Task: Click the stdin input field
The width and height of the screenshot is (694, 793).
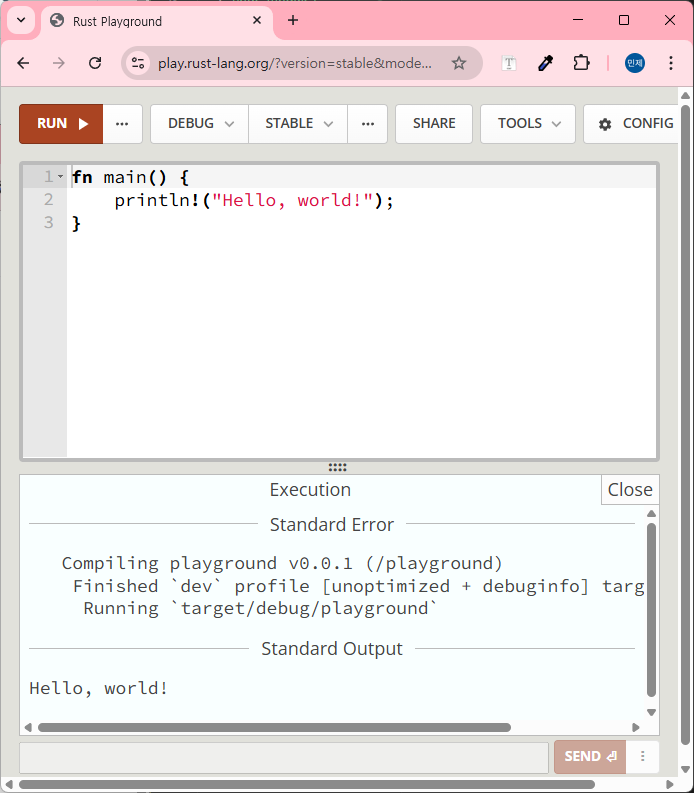Action: [x=284, y=758]
